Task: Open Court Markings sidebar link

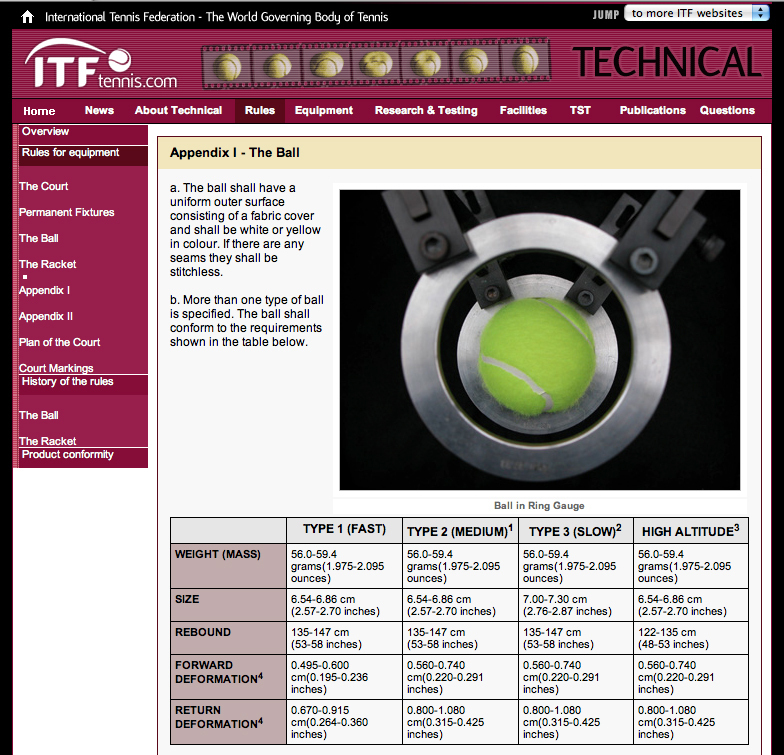Action: coord(56,368)
